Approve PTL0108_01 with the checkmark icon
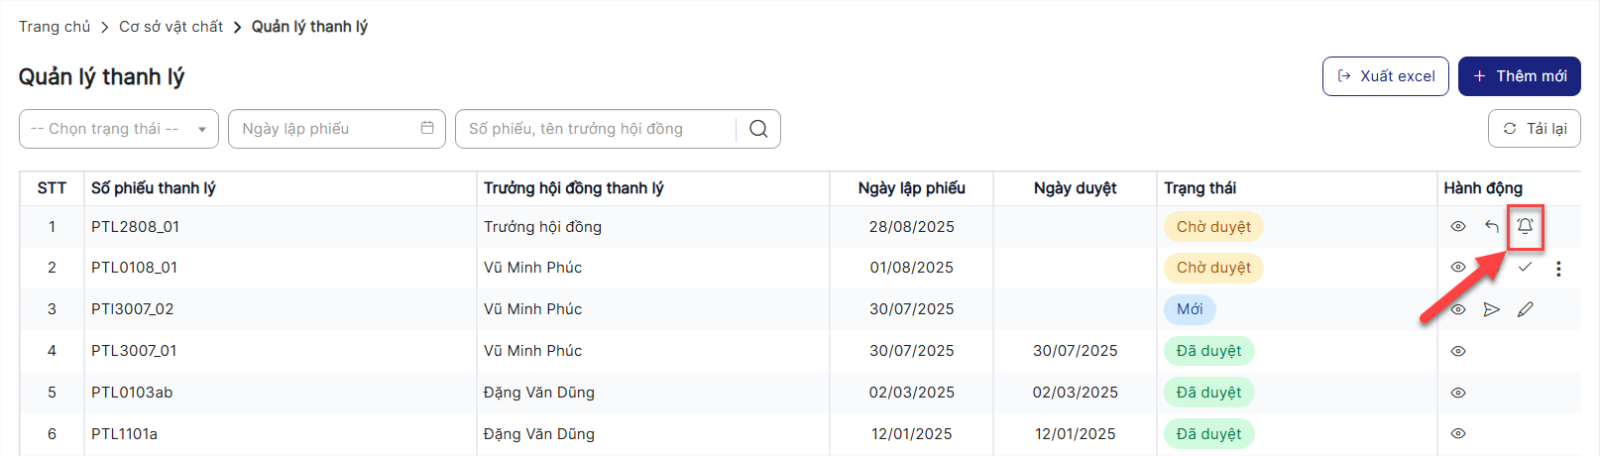This screenshot has height=456, width=1600. point(1525,267)
